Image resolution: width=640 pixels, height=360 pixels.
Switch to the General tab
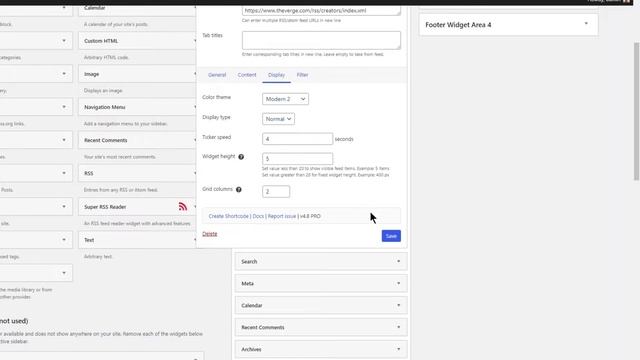pyautogui.click(x=217, y=75)
